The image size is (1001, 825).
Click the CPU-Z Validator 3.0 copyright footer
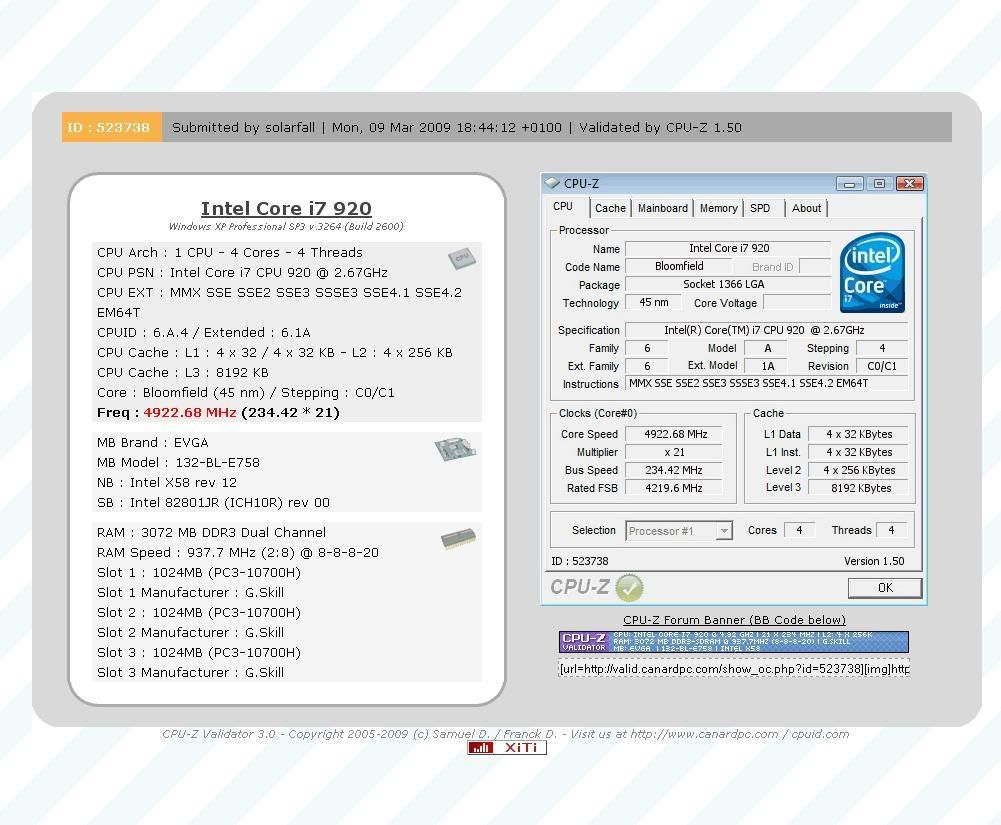coord(506,734)
